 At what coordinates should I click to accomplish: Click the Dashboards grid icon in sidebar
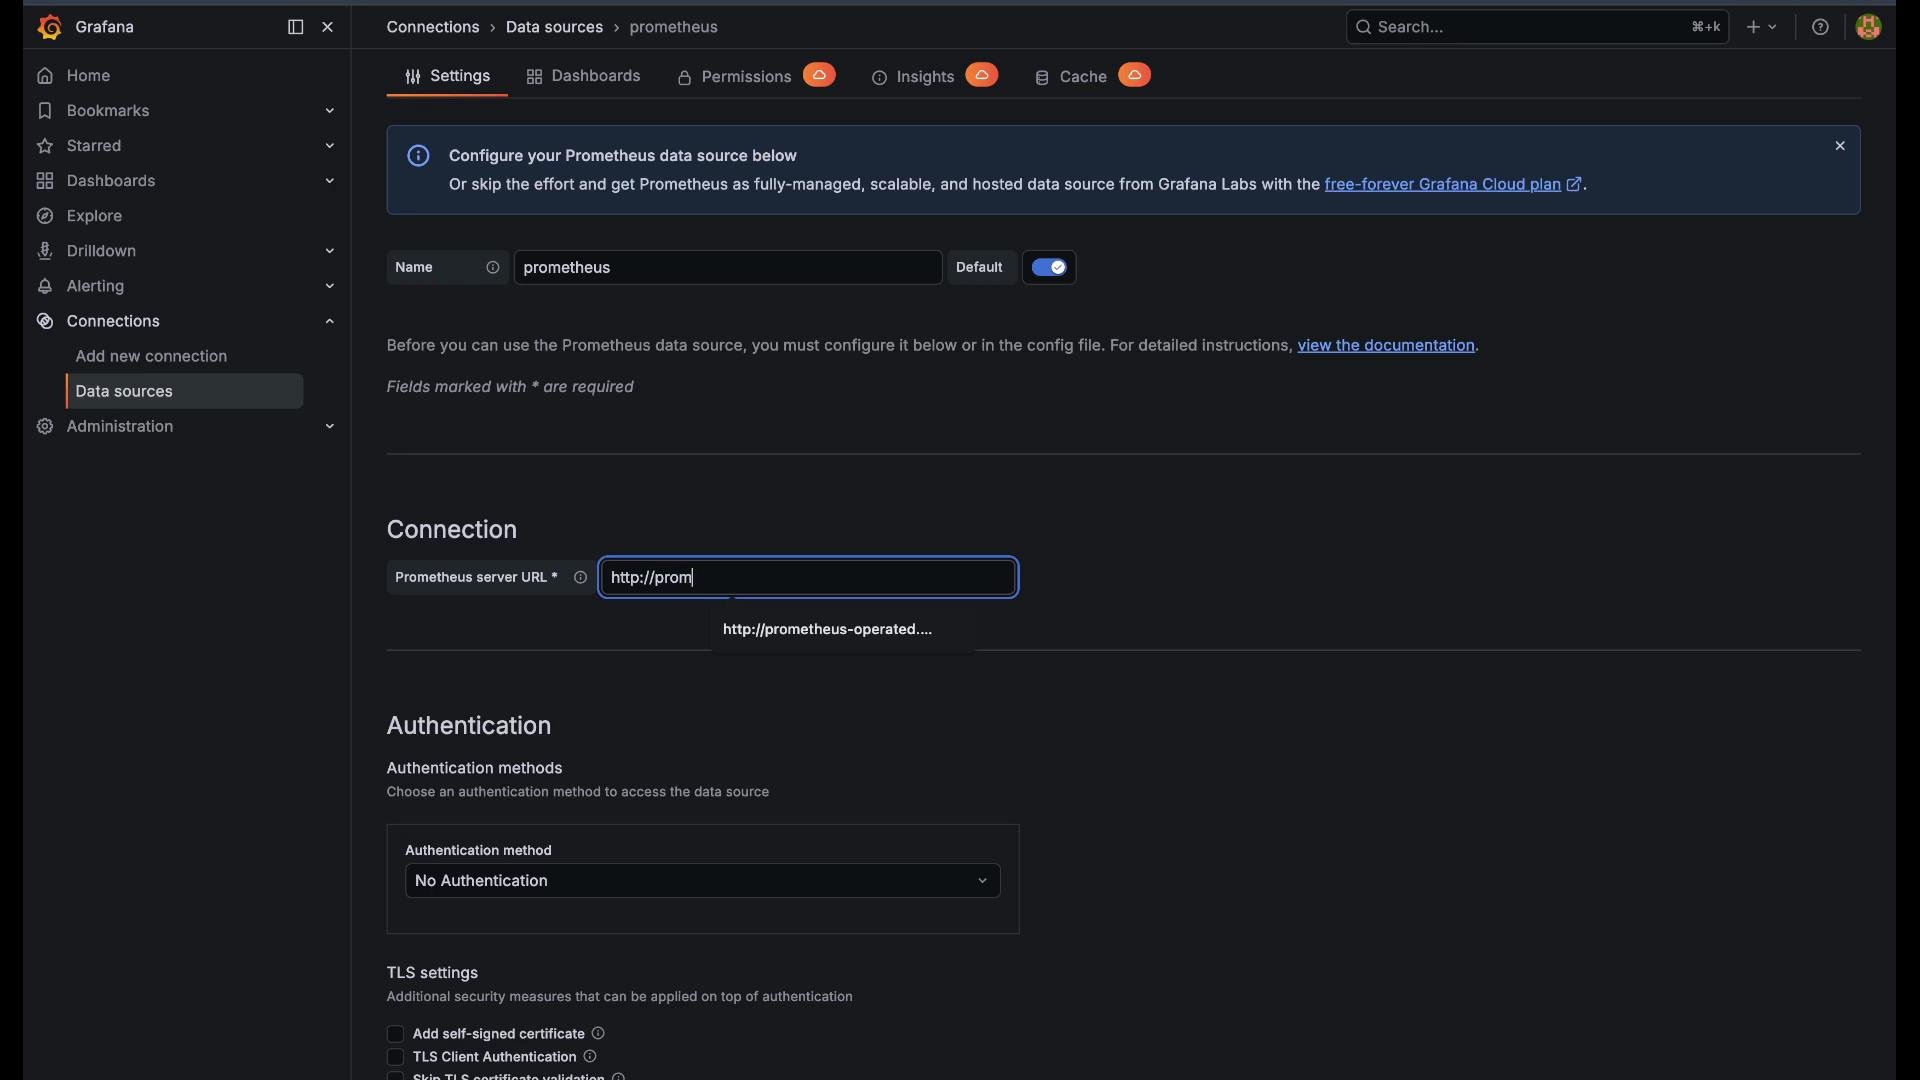[x=45, y=181]
